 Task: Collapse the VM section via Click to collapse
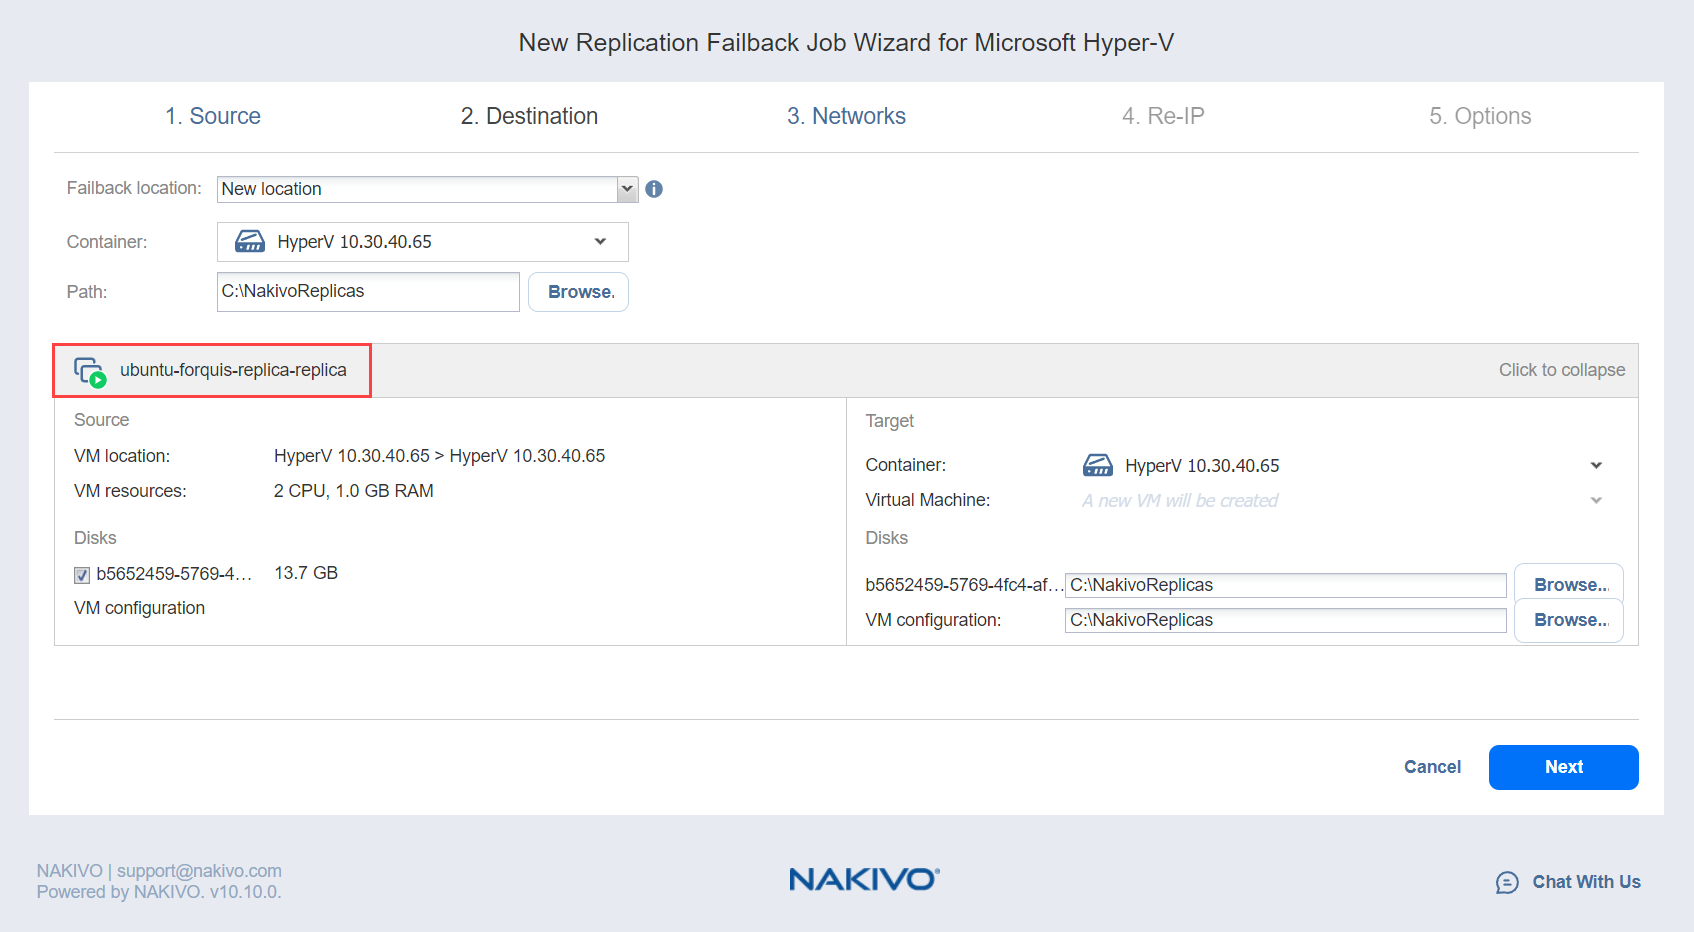coord(1561,370)
